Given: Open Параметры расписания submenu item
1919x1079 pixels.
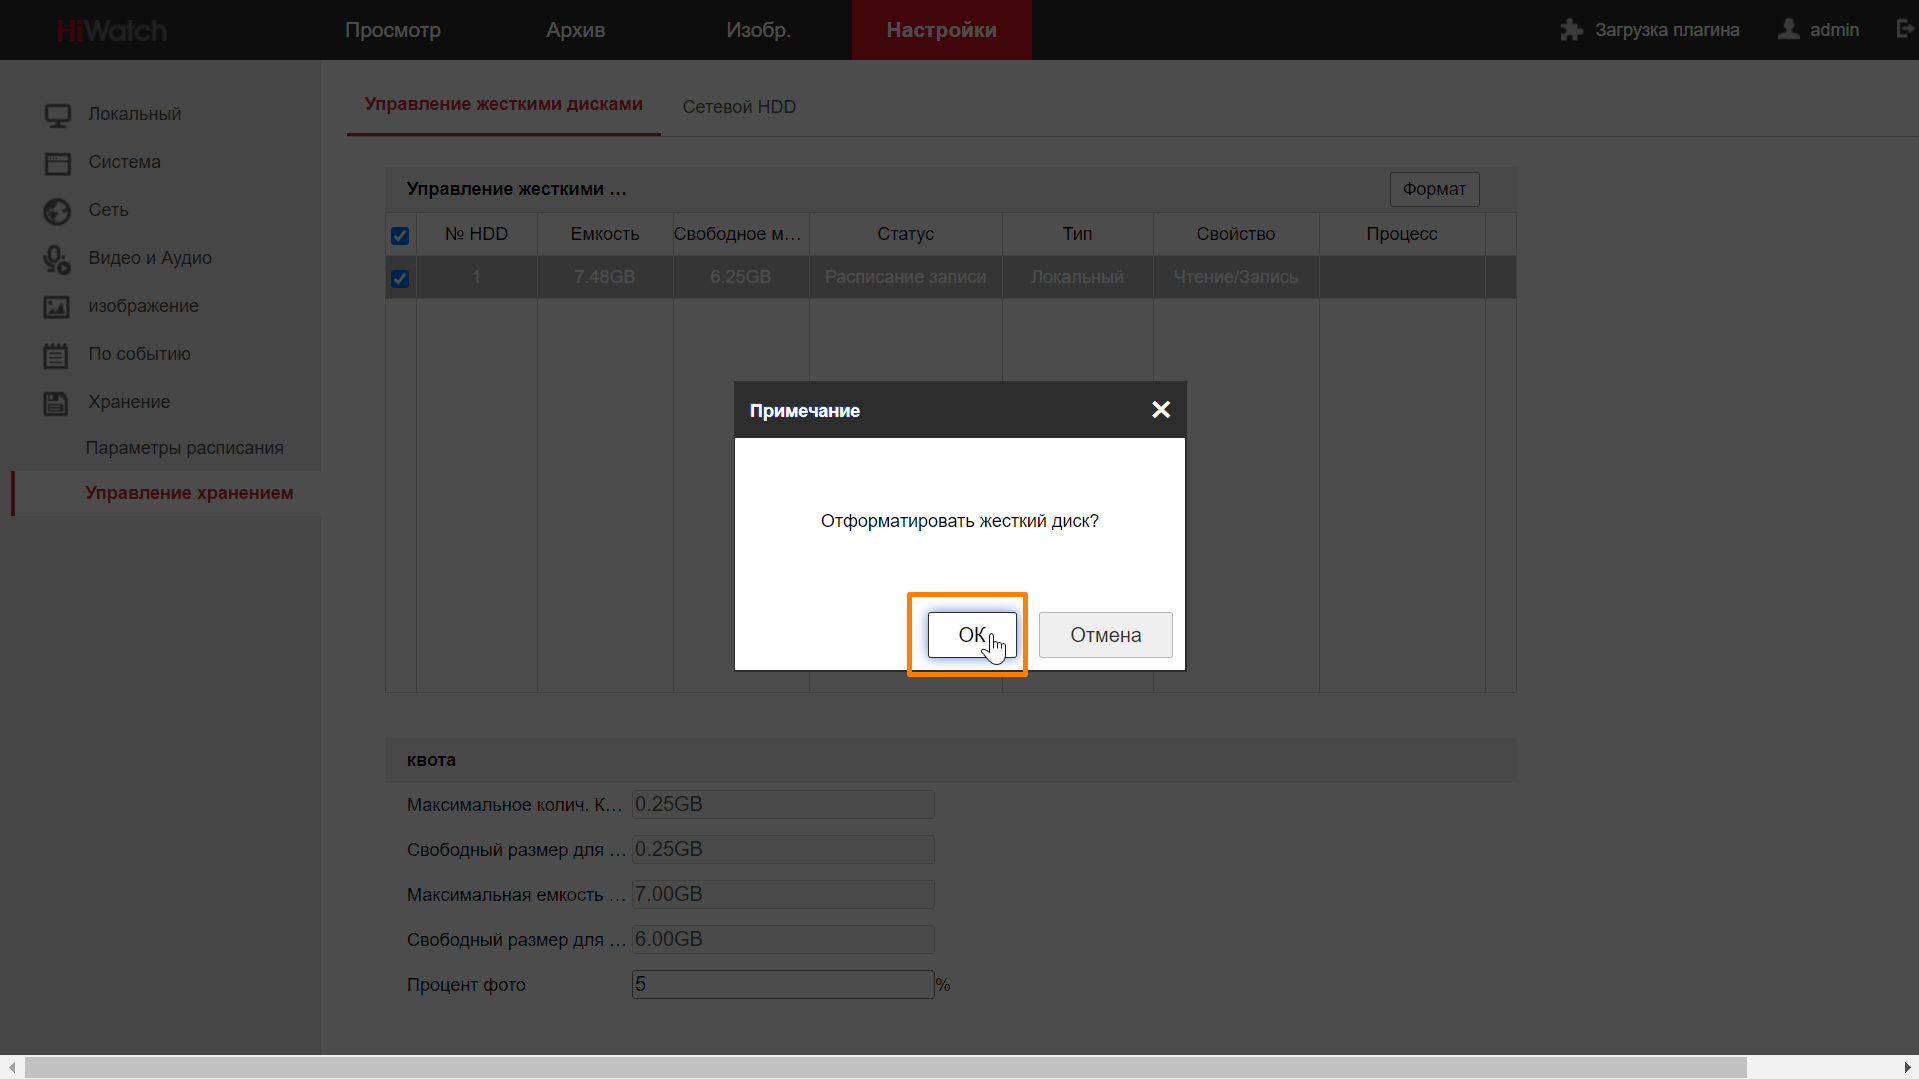Looking at the screenshot, I should 184,448.
